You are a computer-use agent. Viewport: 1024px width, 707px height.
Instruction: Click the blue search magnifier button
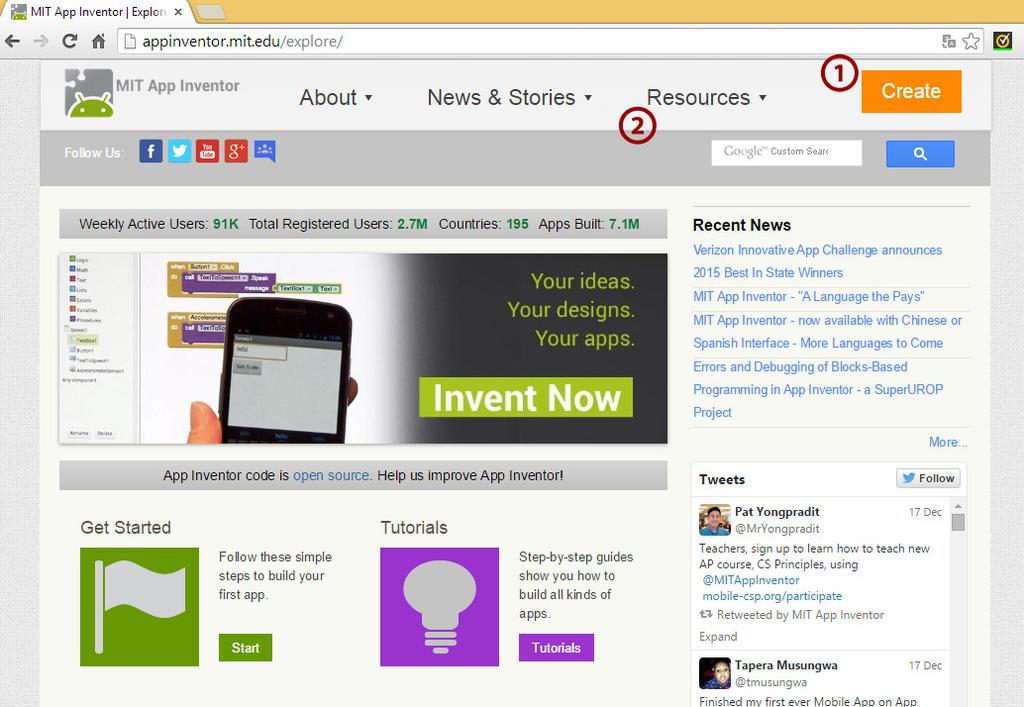tap(920, 154)
